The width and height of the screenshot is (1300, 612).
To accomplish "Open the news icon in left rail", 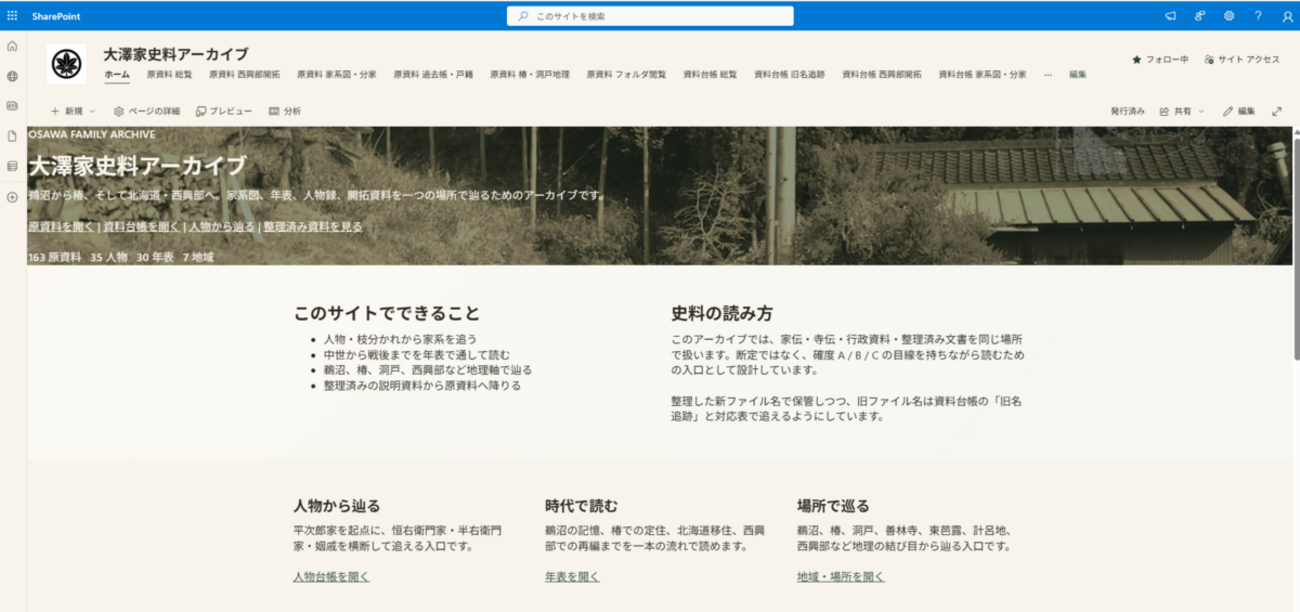I will (x=12, y=105).
